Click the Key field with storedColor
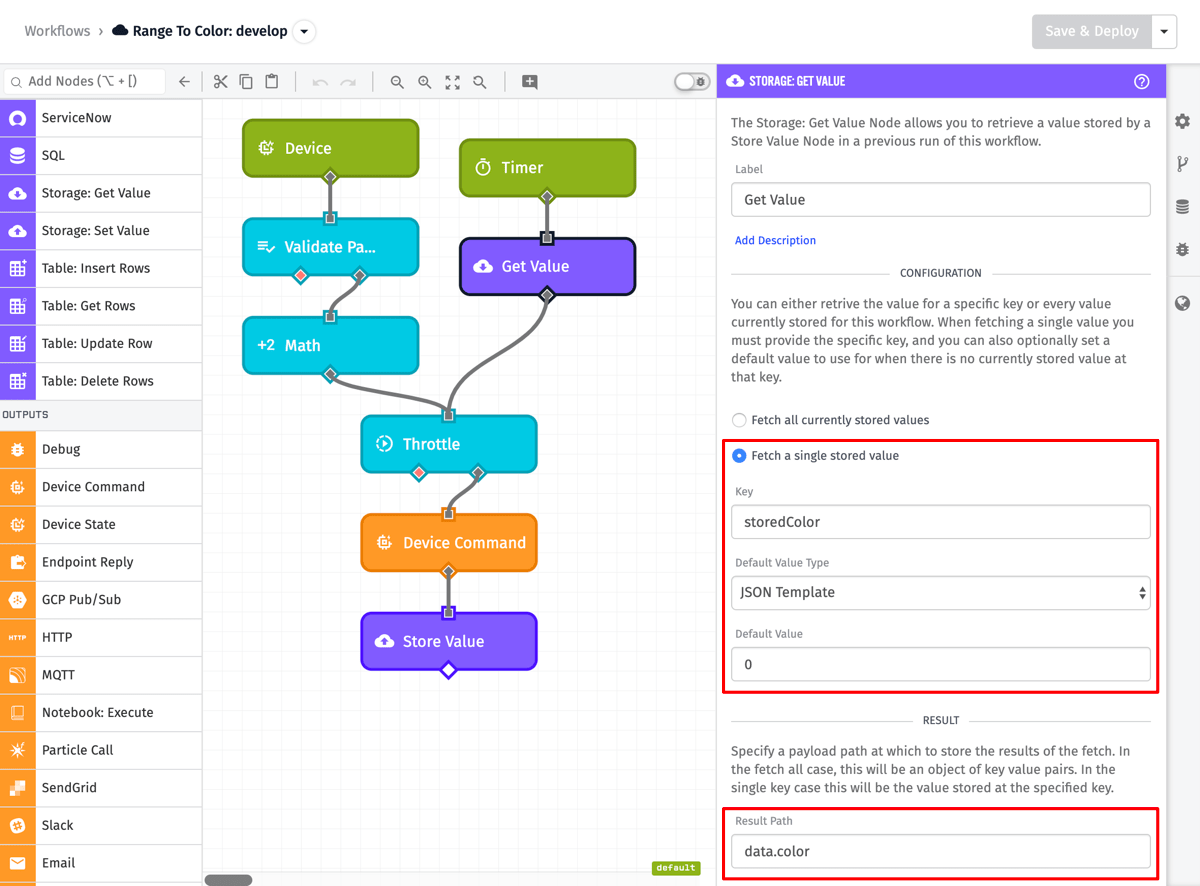This screenshot has height=886, width=1200. coord(940,521)
